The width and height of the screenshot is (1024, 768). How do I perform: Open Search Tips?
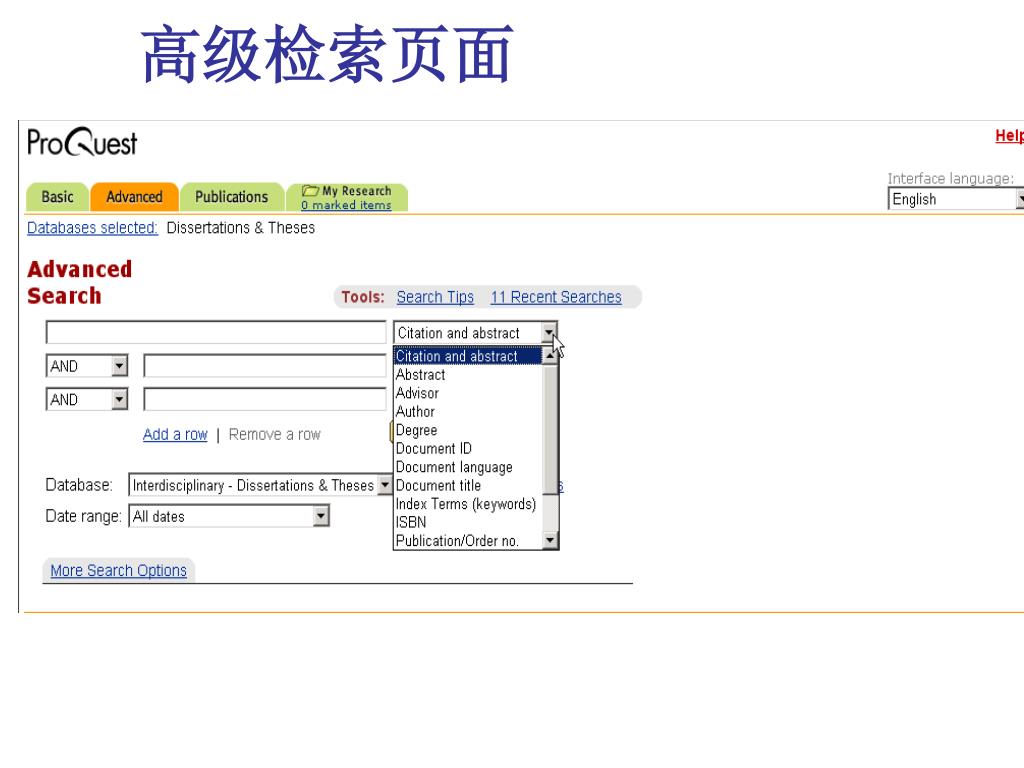435,297
